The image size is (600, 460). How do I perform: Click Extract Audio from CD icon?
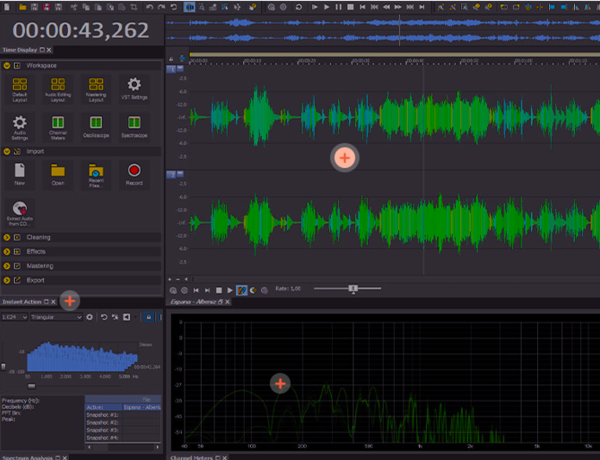(x=20, y=210)
